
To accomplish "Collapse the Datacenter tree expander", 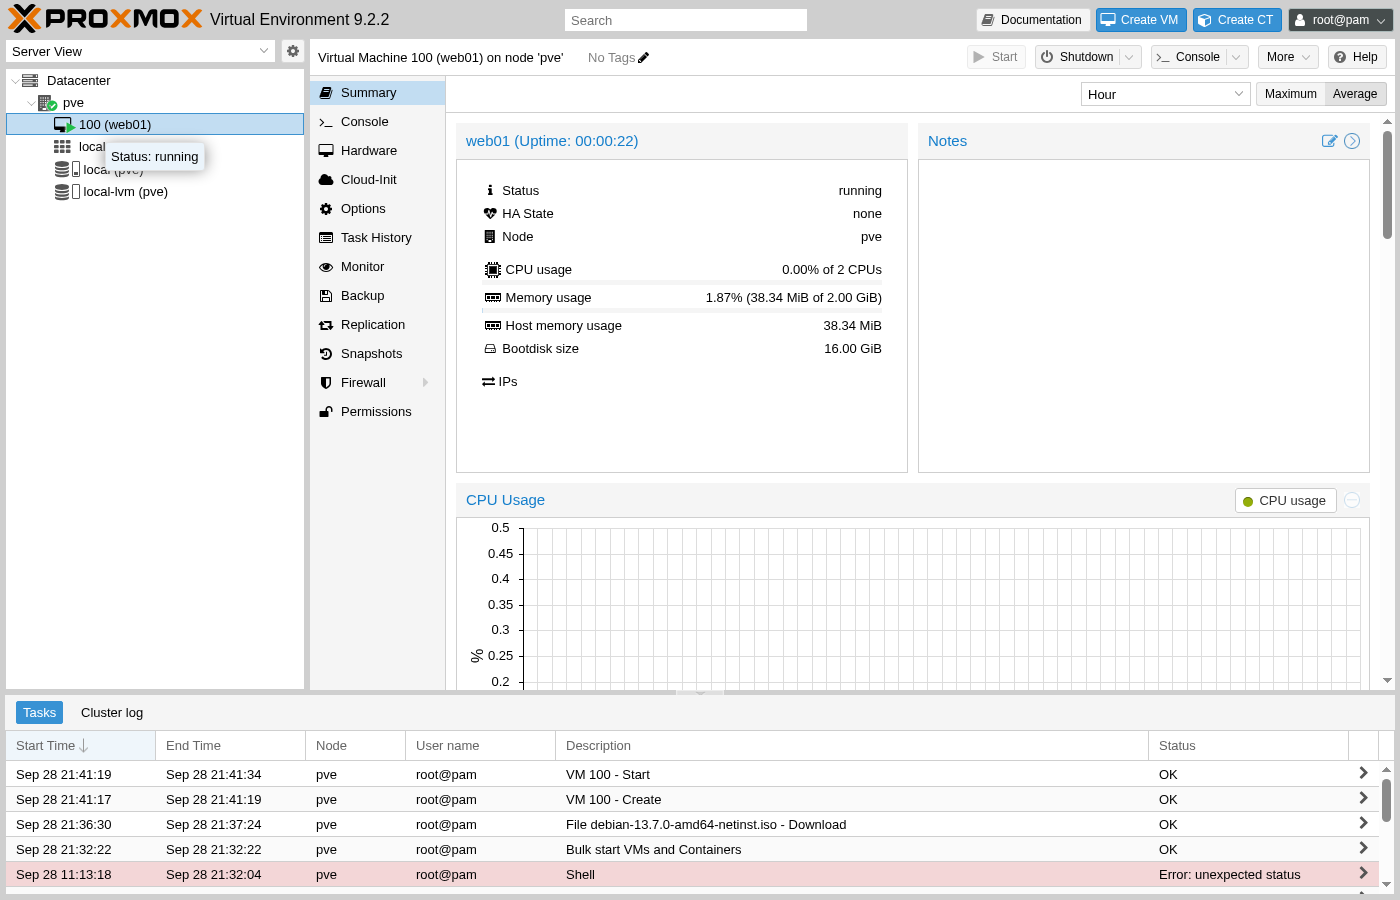I will coord(15,81).
